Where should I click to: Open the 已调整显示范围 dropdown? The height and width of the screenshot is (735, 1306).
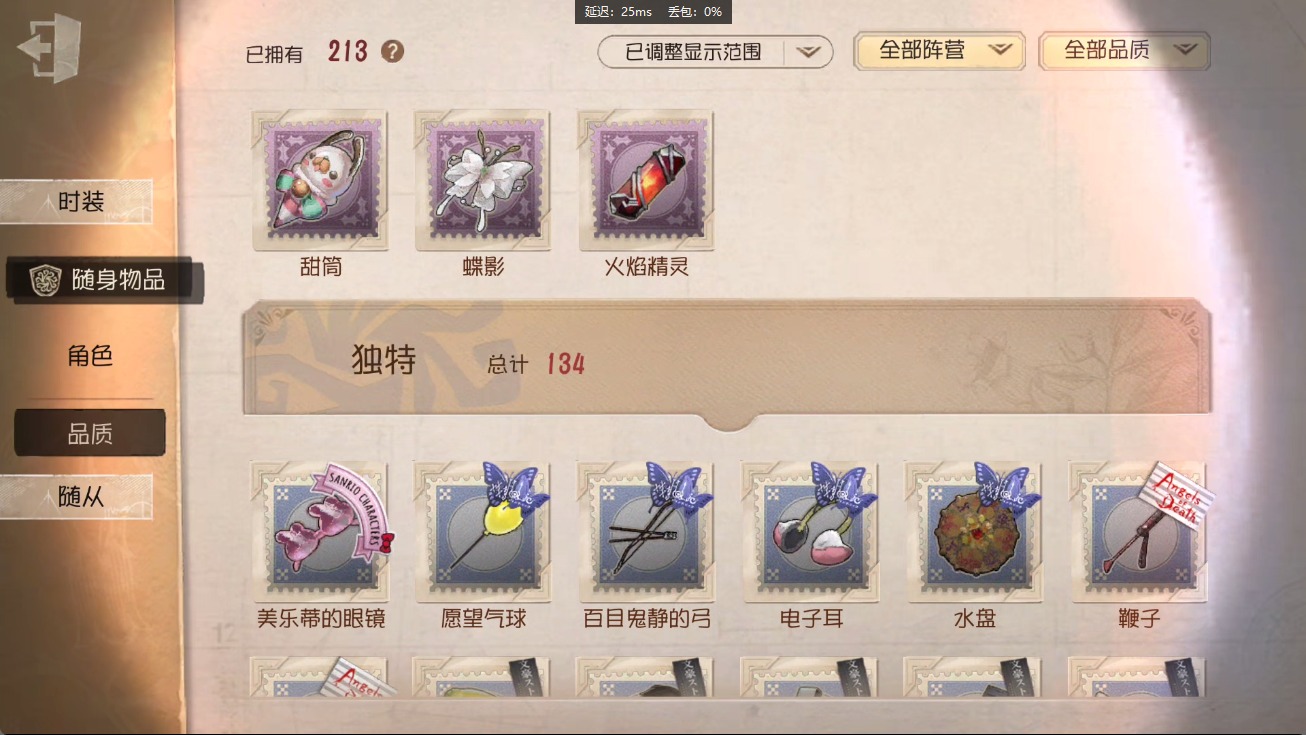715,52
